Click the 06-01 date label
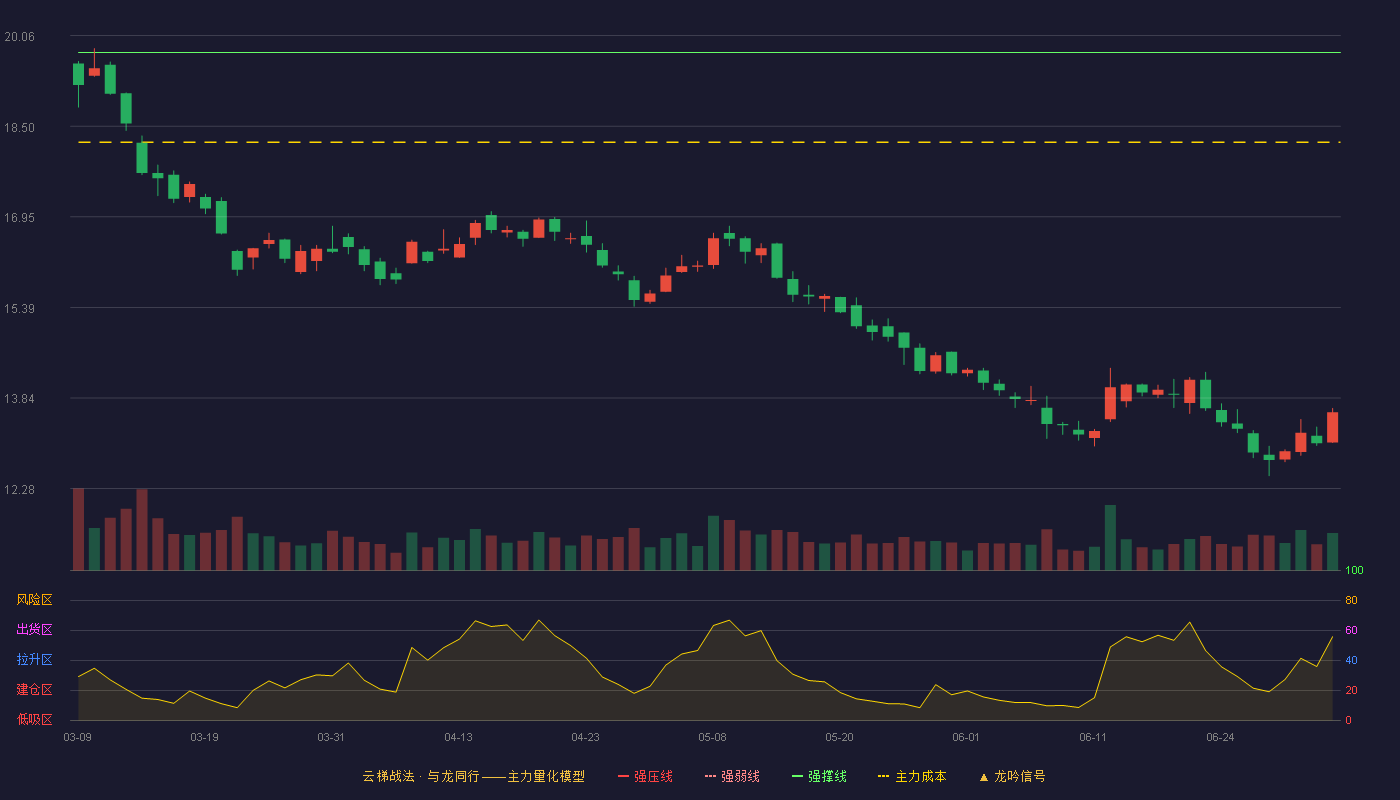Image resolution: width=1400 pixels, height=800 pixels. pos(966,737)
